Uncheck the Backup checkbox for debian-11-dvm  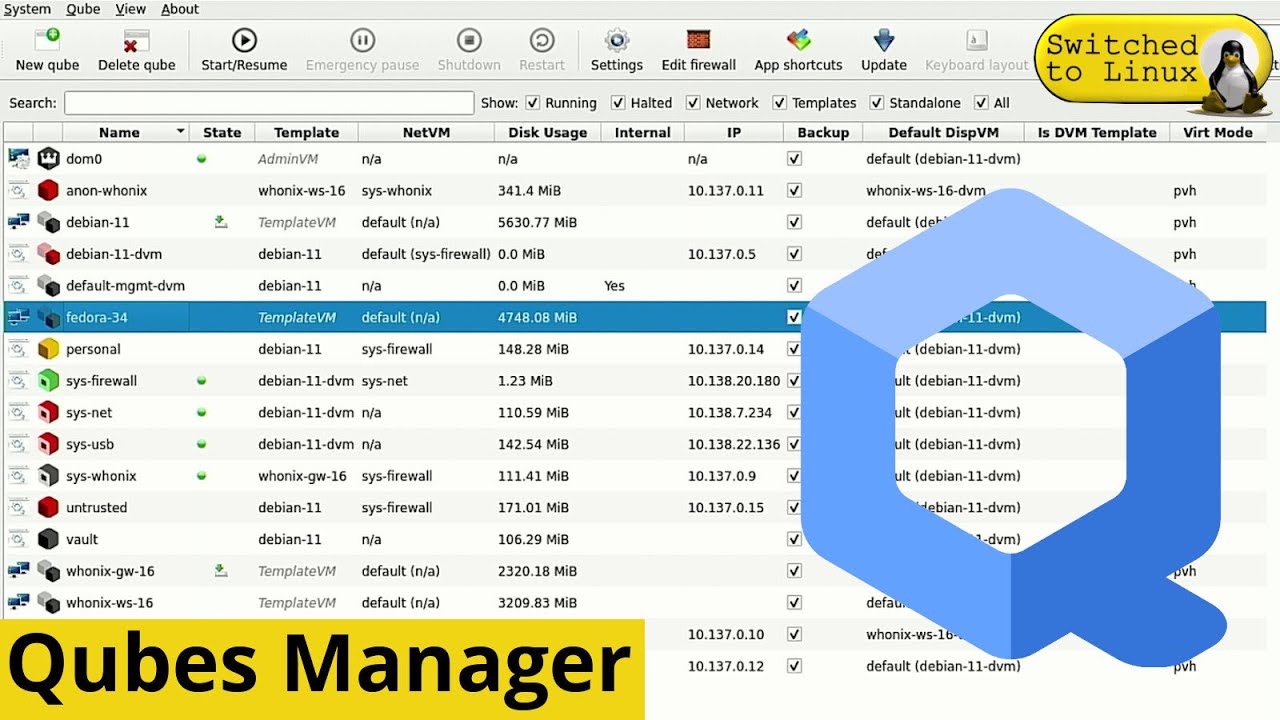[x=794, y=254]
